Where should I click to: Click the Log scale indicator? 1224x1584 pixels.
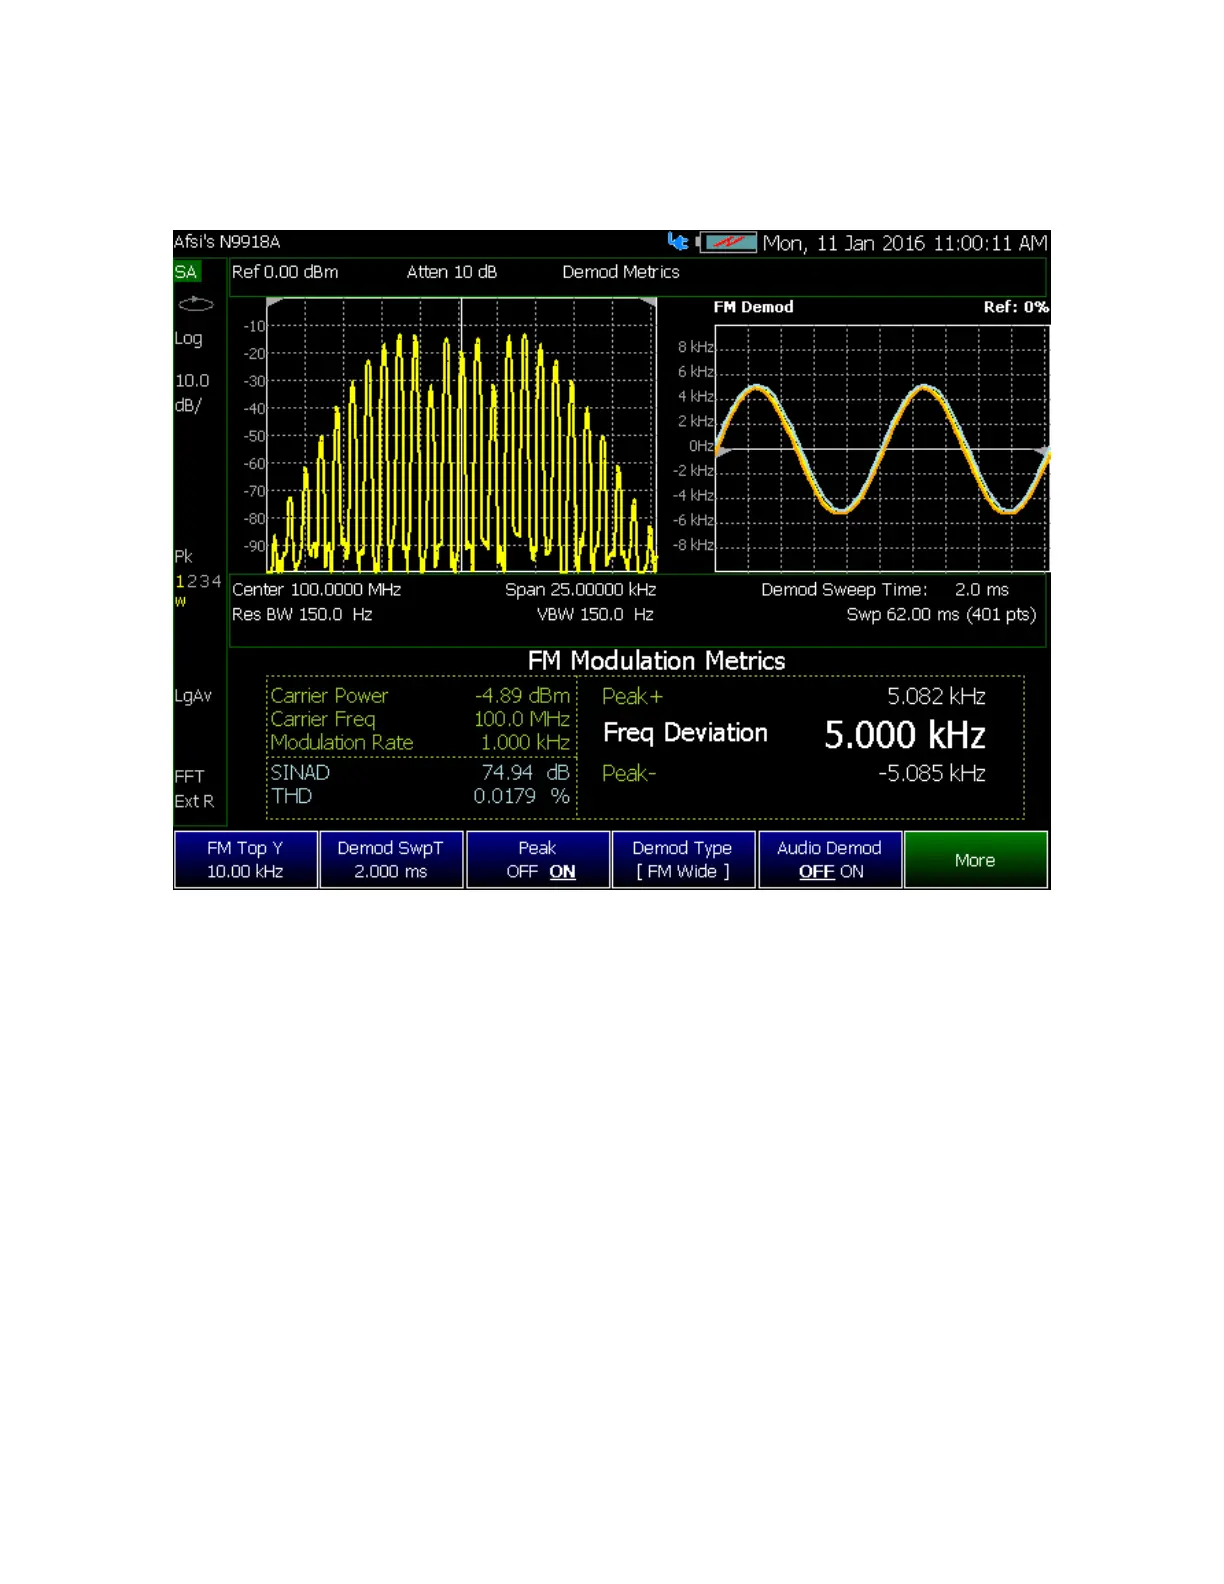click(188, 339)
